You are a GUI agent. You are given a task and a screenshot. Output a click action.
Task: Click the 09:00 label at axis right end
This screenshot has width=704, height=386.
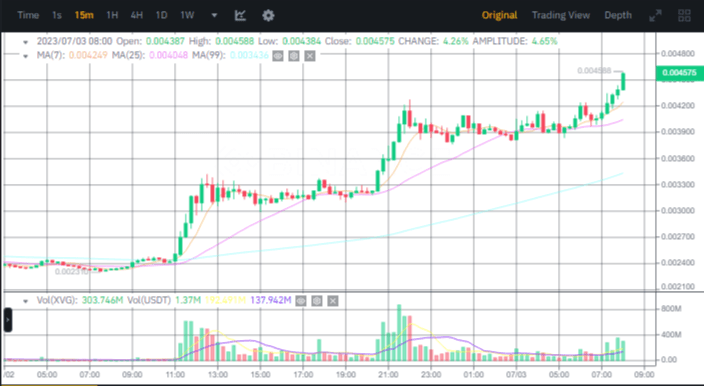[644, 374]
